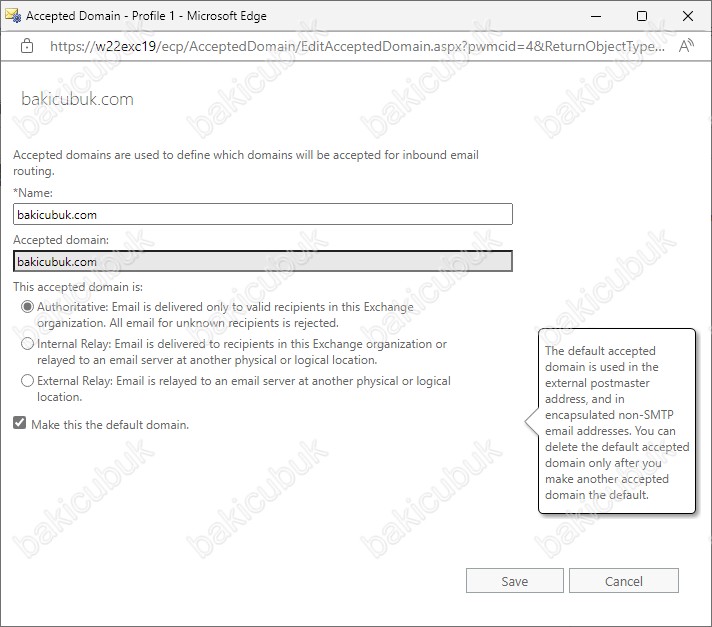
Task: Select the Authoritative domain radio button
Action: tap(27, 307)
